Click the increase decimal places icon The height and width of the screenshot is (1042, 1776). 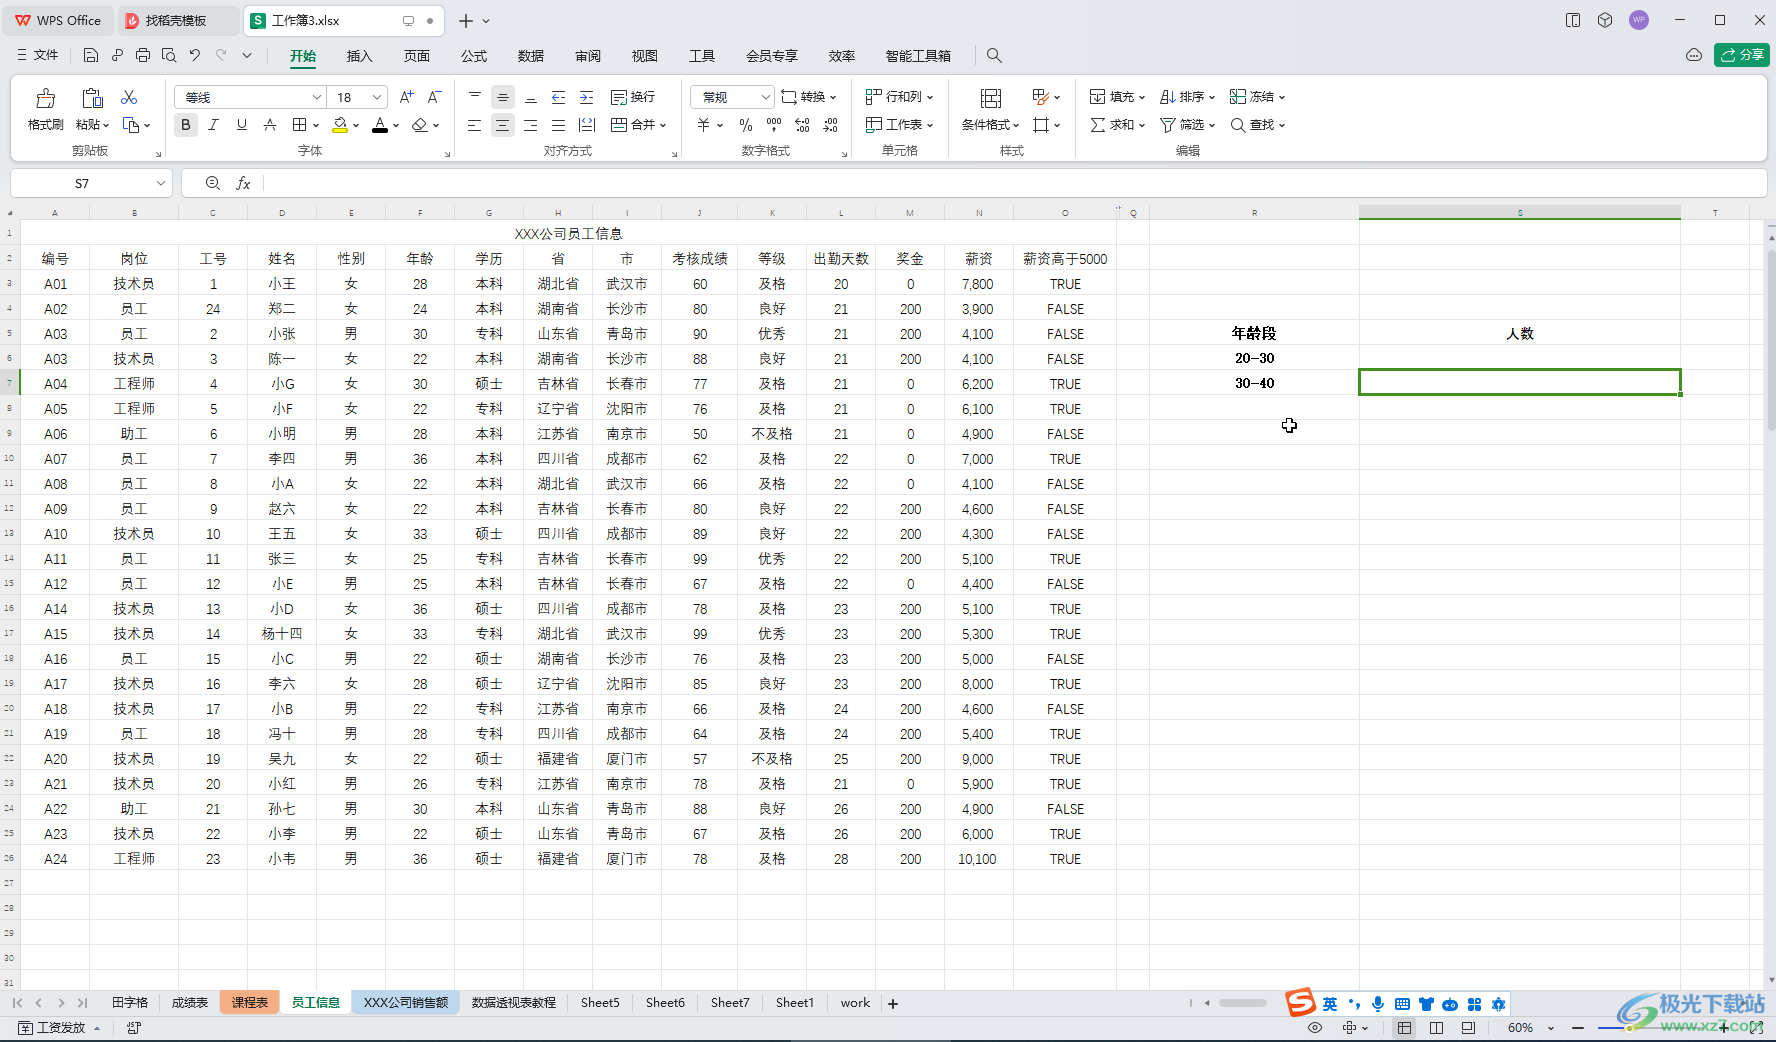802,125
